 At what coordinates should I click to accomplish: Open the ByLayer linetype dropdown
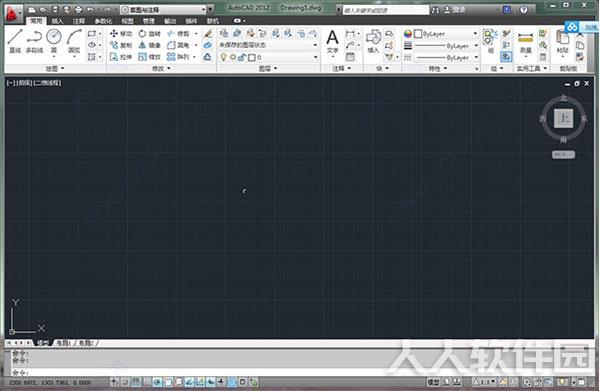(446, 57)
